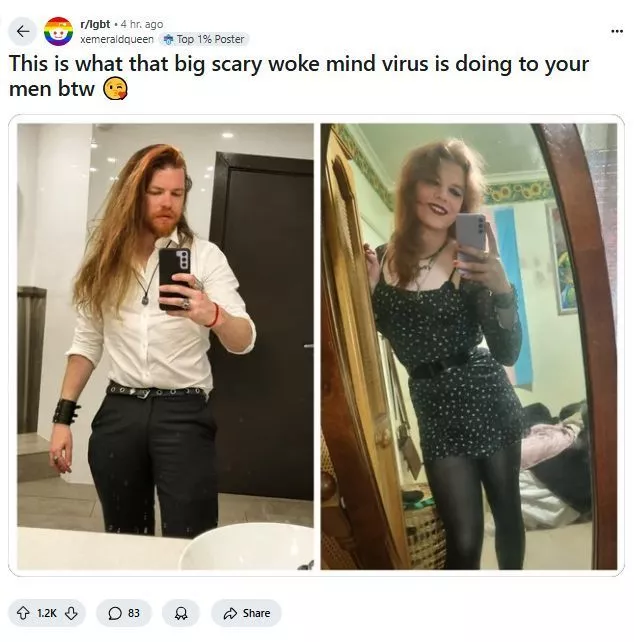
Task: Give an award using the award icon
Action: tap(181, 613)
